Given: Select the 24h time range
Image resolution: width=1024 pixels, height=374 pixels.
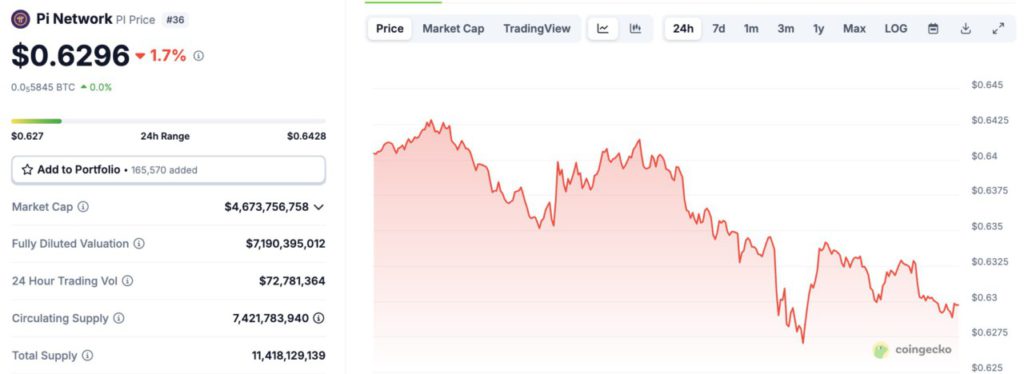Looking at the screenshot, I should pyautogui.click(x=683, y=29).
